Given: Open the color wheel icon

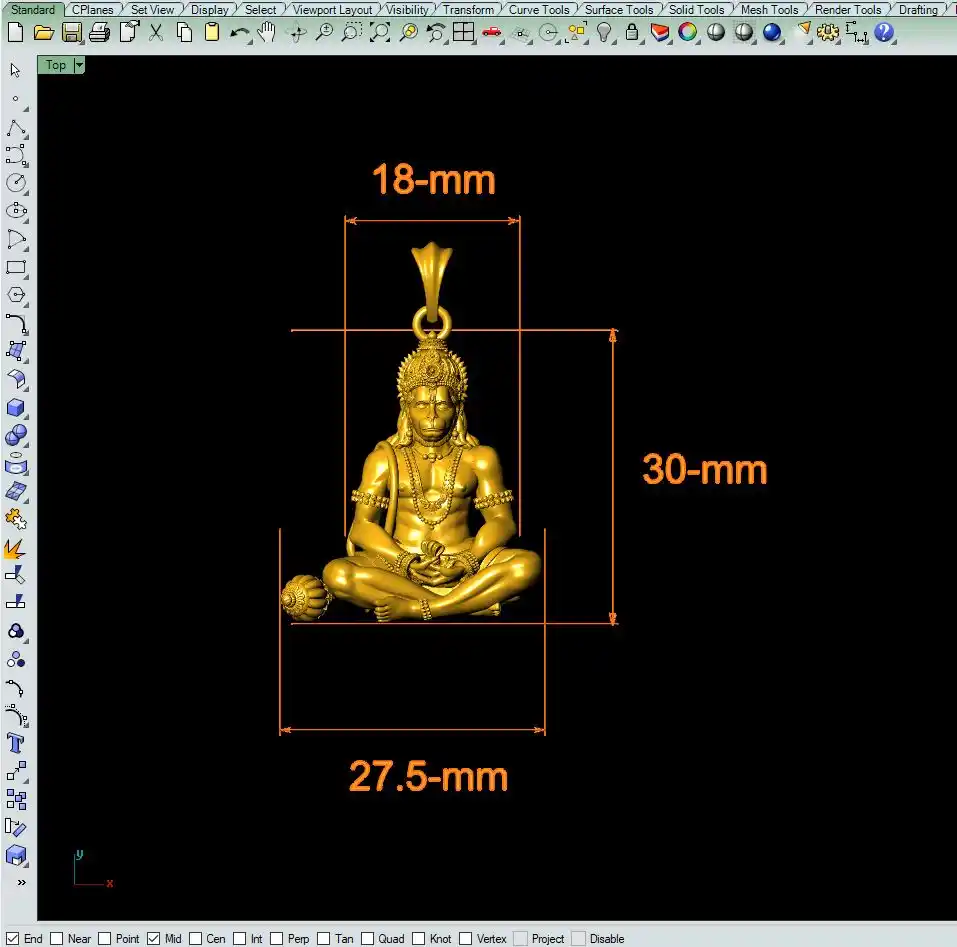Looking at the screenshot, I should [x=688, y=33].
